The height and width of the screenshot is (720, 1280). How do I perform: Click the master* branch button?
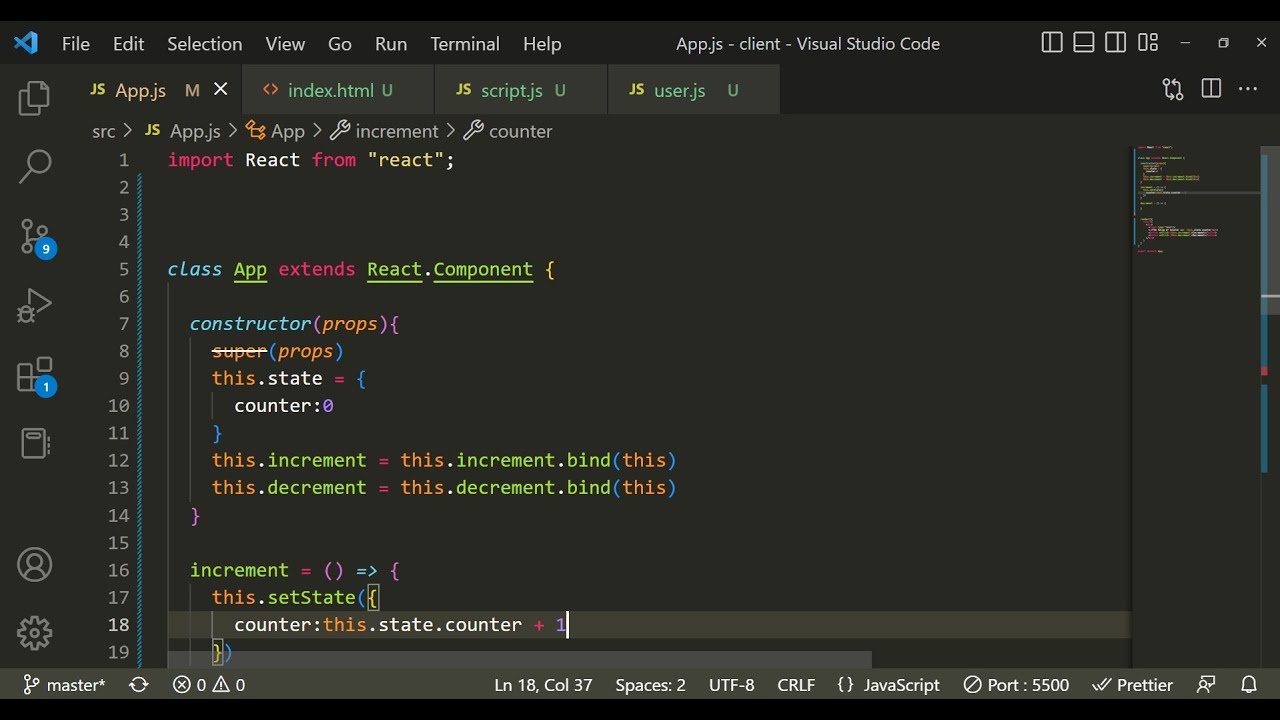(x=65, y=685)
